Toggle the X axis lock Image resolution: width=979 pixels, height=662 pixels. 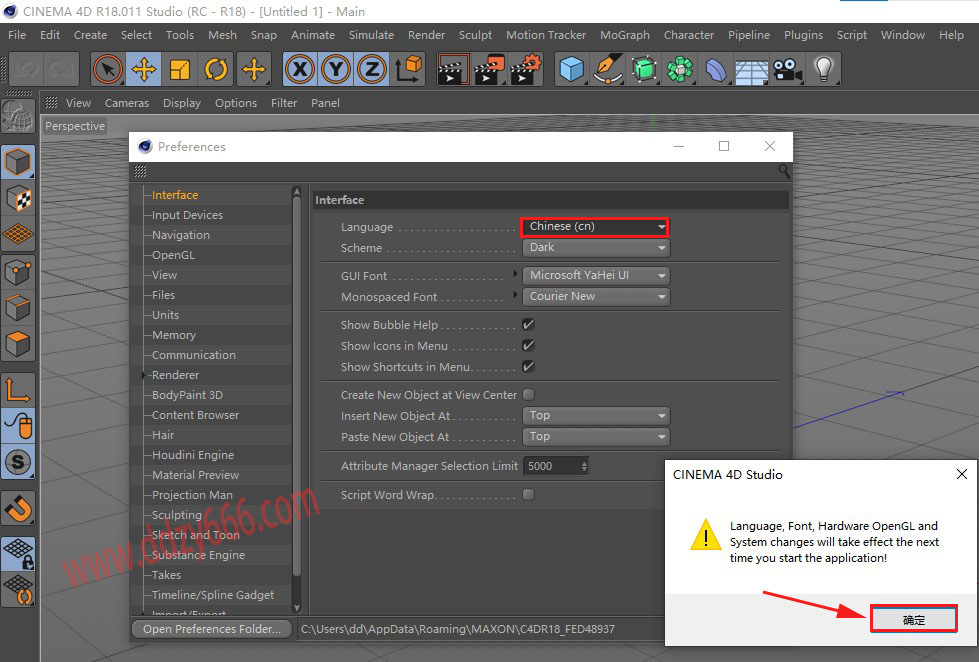300,69
